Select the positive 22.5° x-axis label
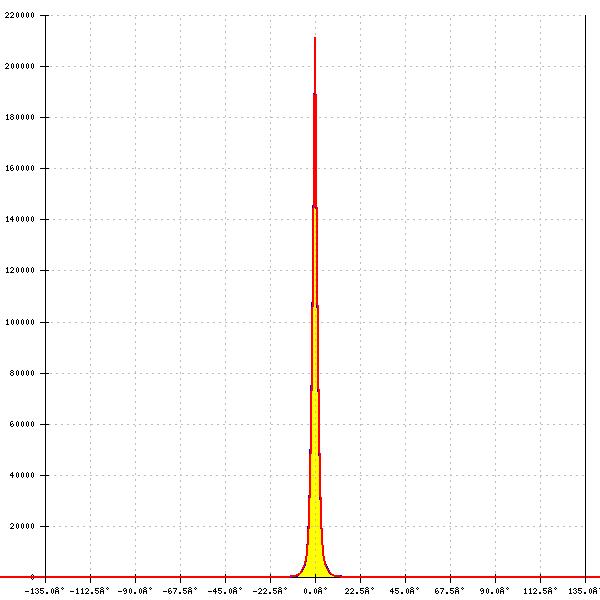The height and width of the screenshot is (600, 600). coord(360,591)
